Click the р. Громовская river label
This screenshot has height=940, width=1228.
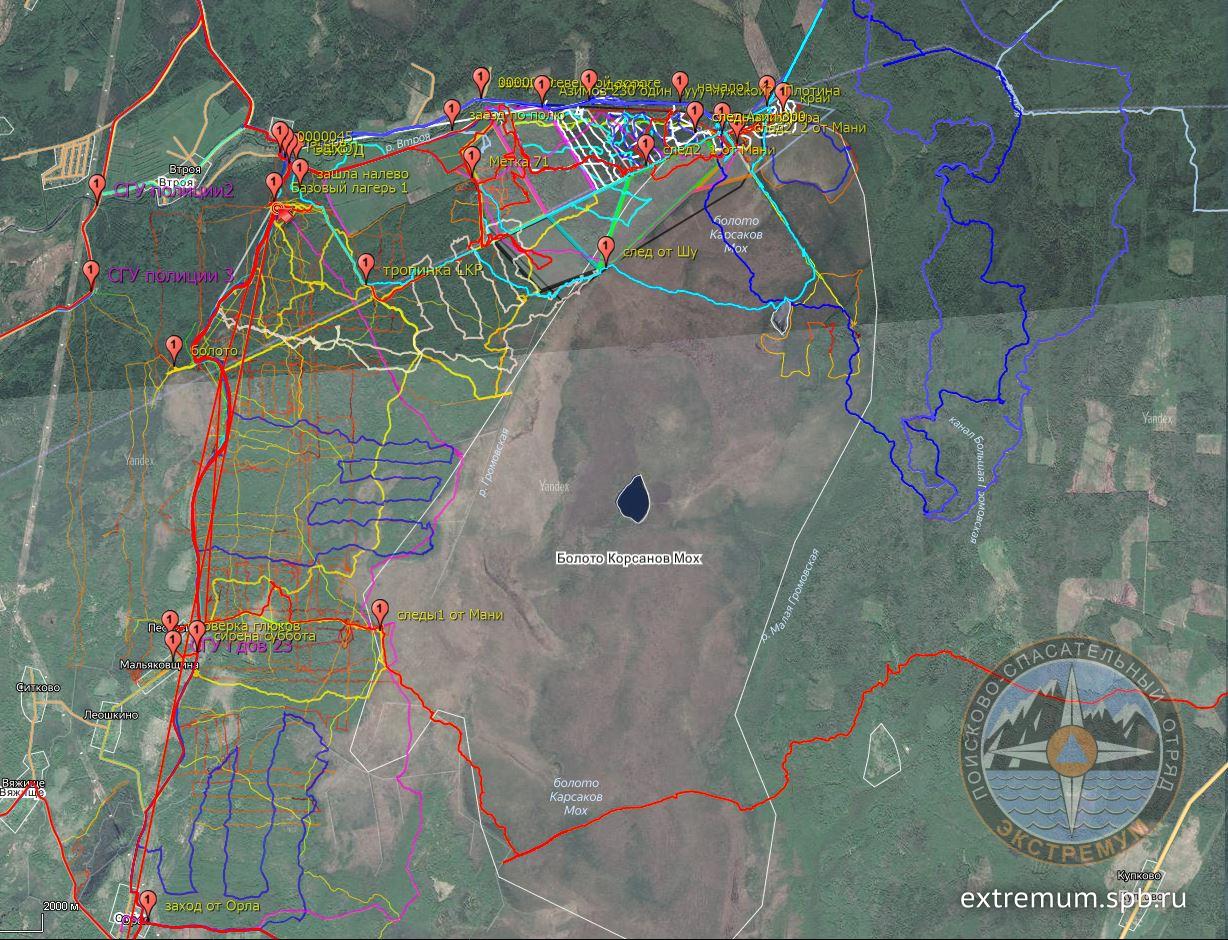(492, 464)
